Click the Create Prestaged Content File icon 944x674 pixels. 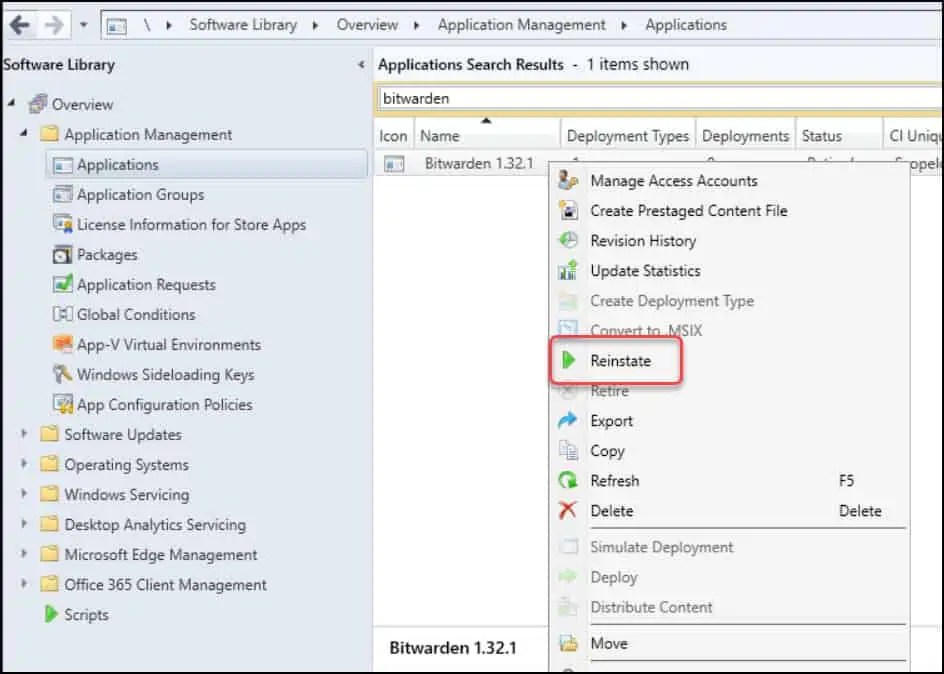pos(570,210)
